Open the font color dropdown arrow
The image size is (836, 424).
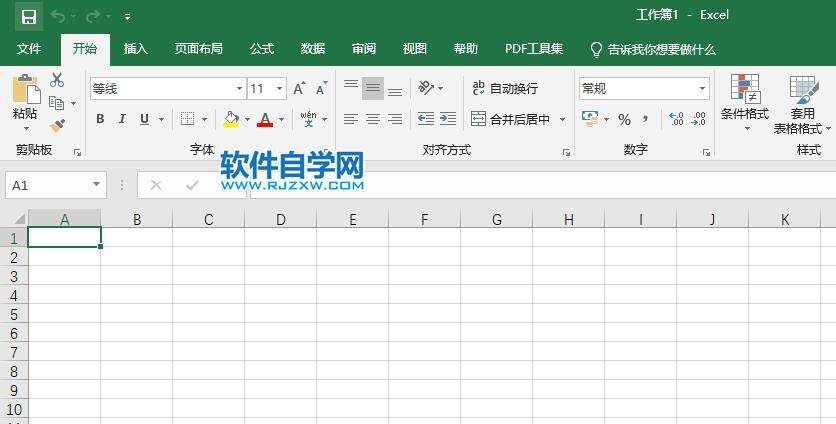[x=282, y=119]
